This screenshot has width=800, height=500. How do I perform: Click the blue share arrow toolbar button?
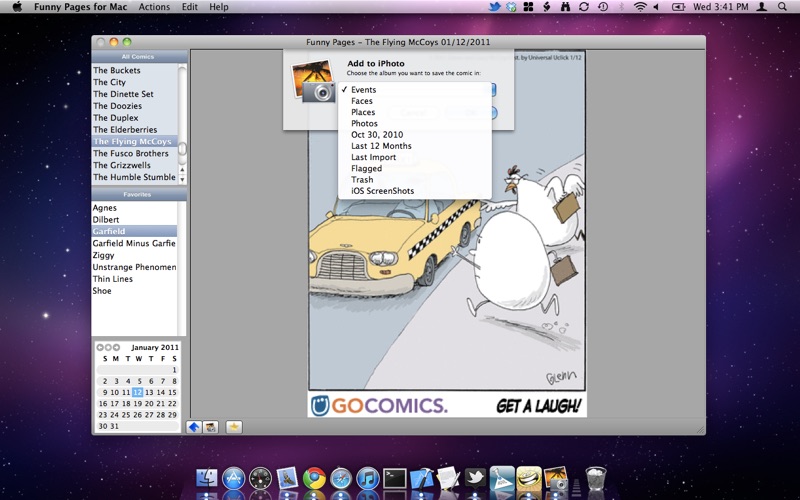tap(194, 427)
